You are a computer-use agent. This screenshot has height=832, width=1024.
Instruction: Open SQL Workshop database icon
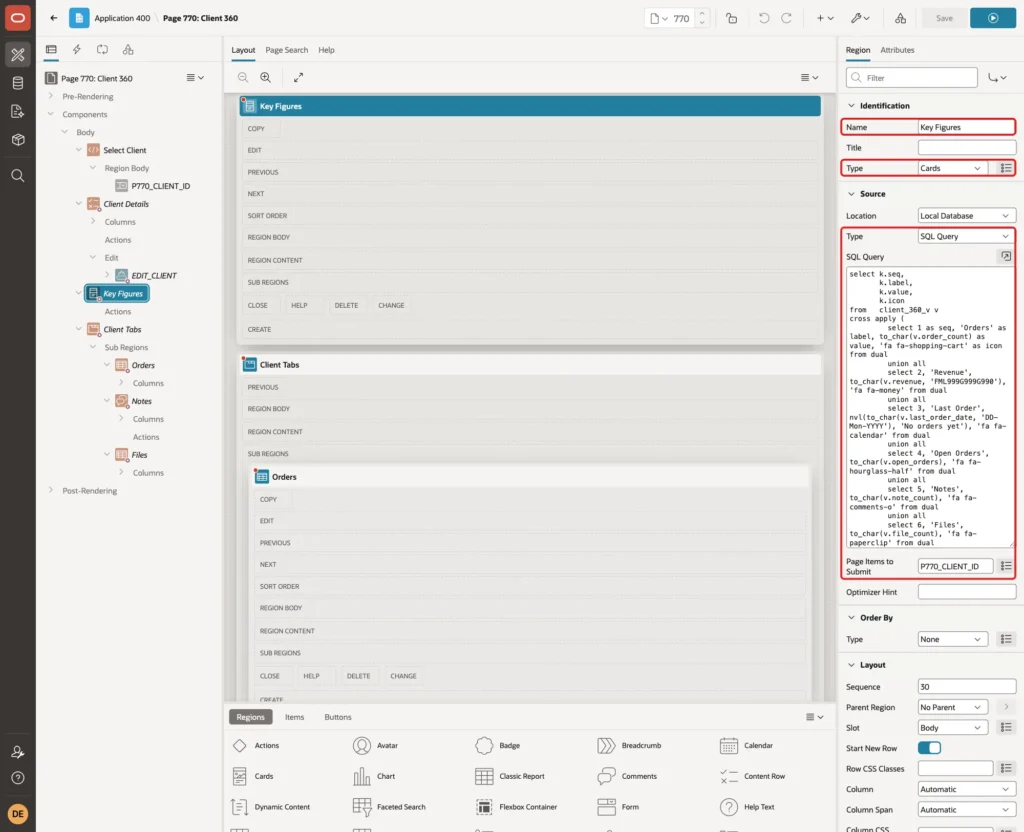[x=18, y=83]
